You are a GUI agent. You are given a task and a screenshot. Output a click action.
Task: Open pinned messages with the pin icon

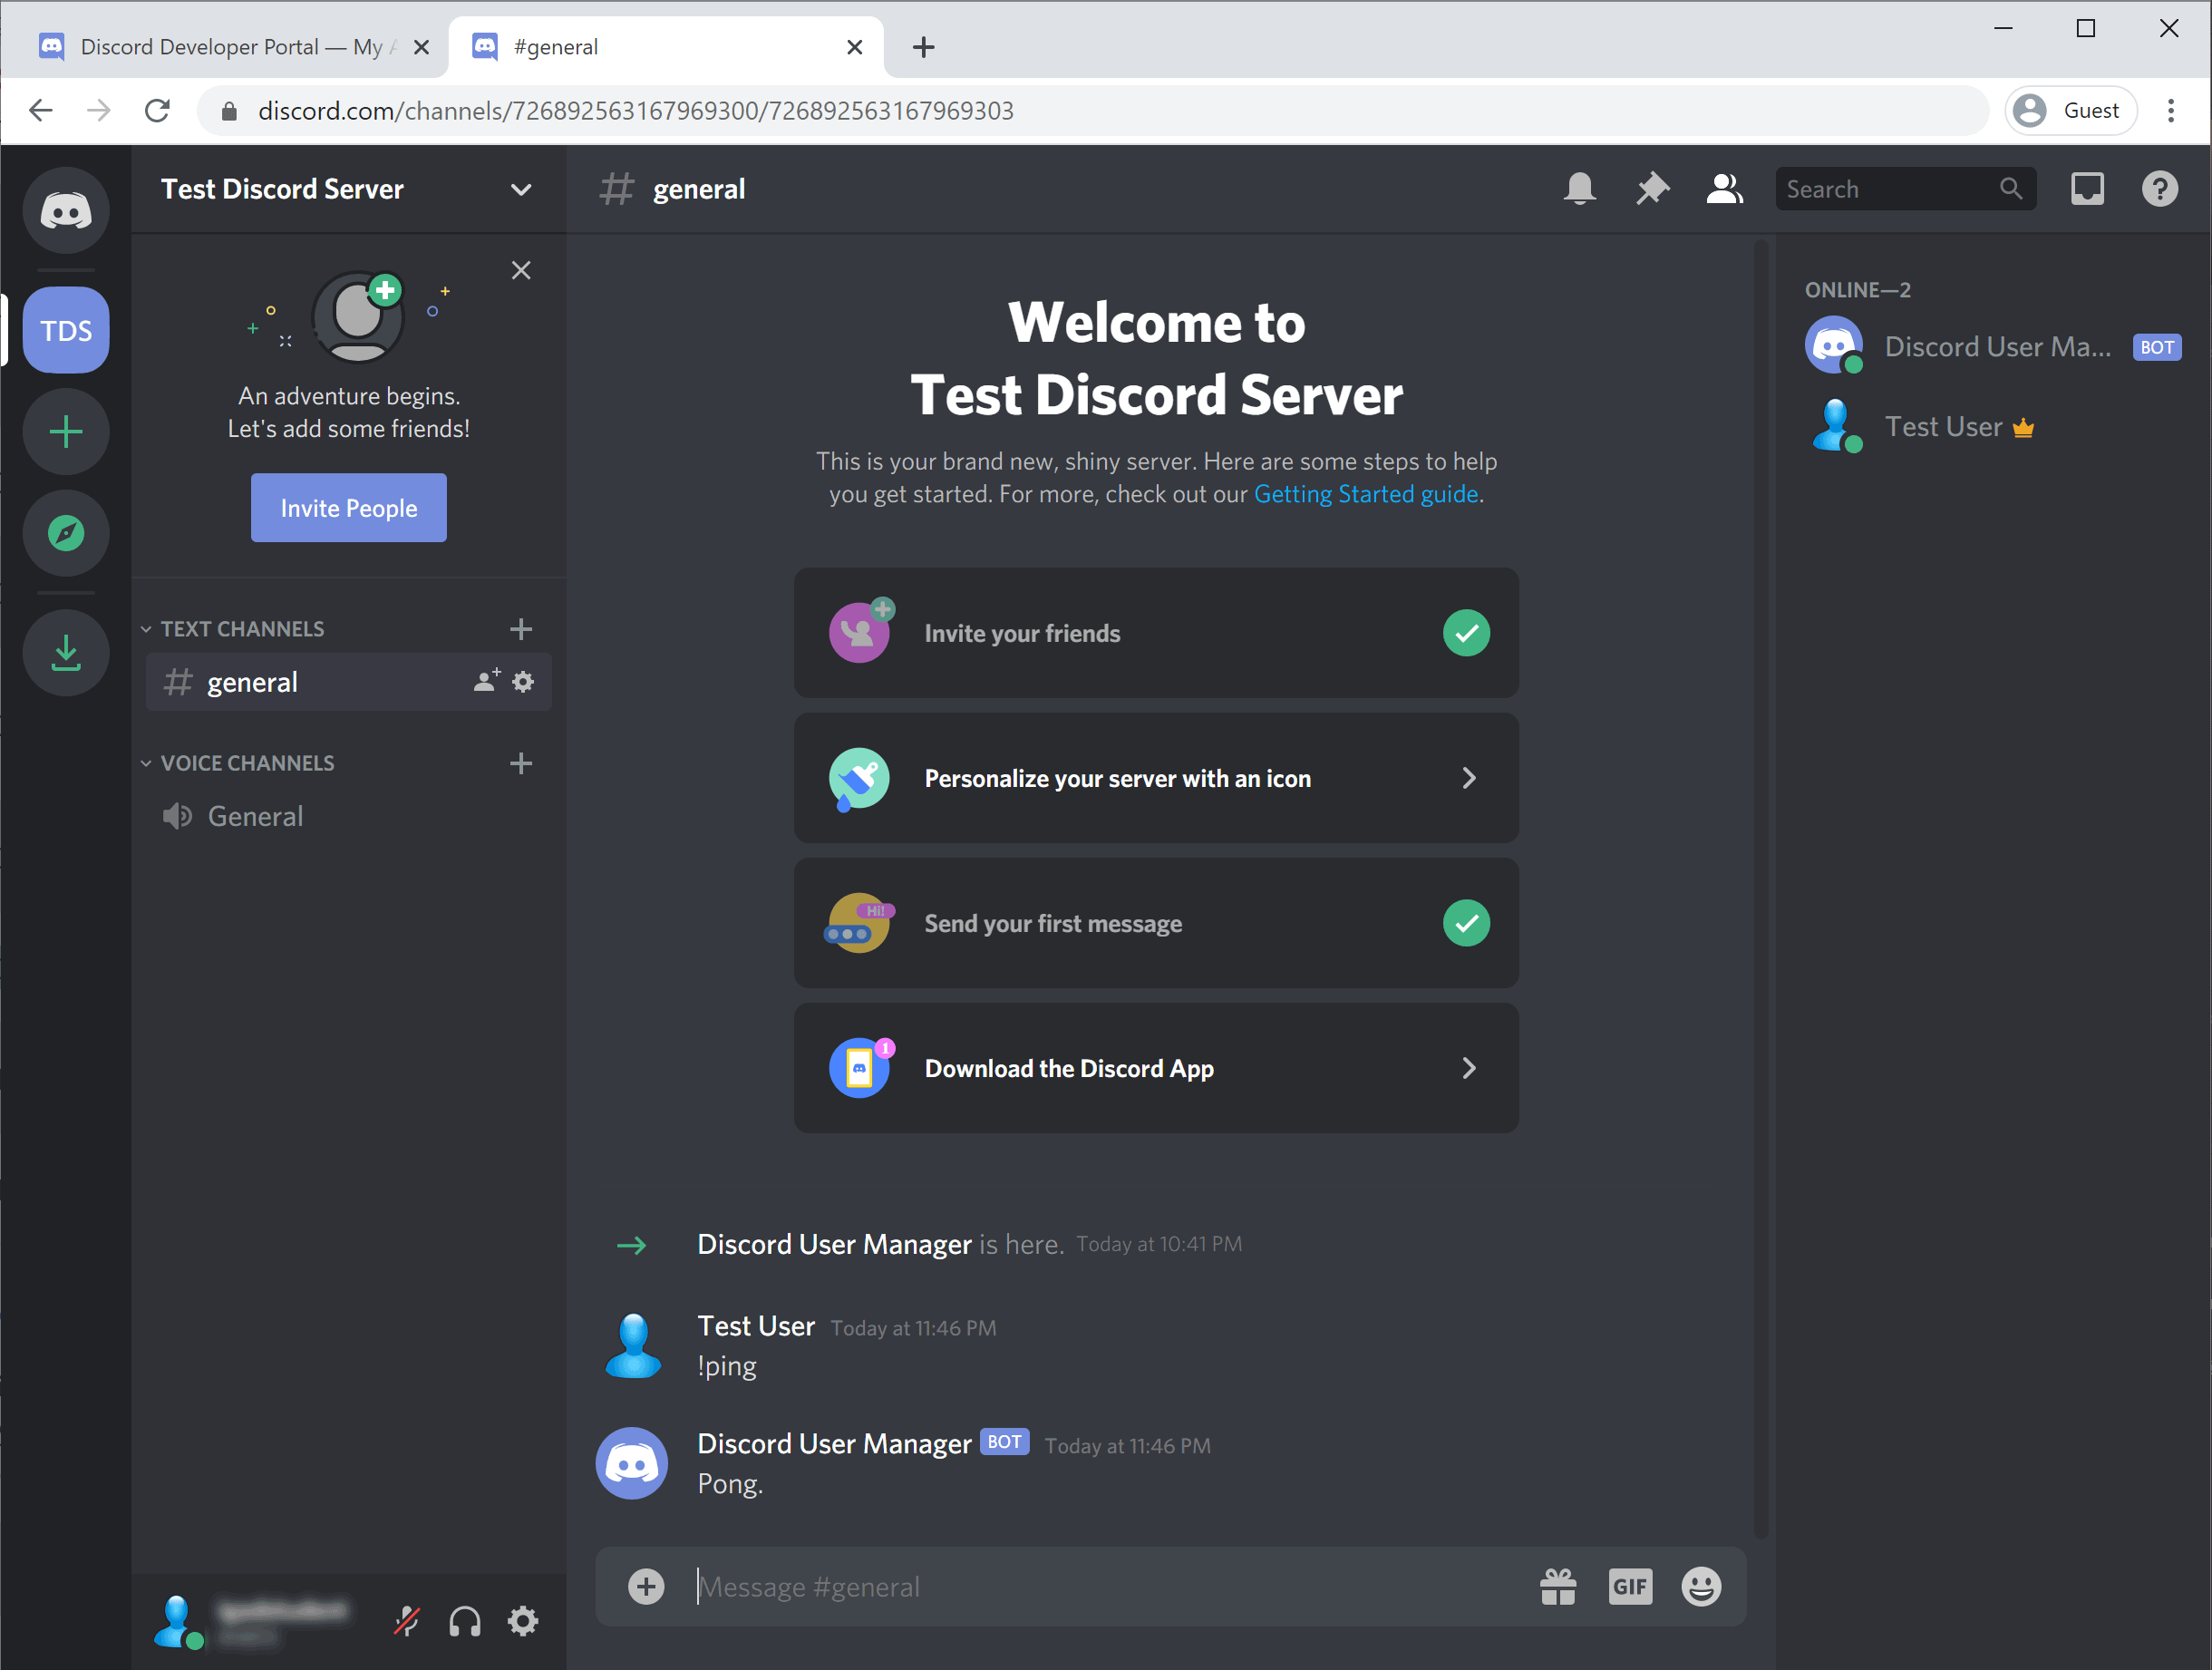pyautogui.click(x=1652, y=189)
